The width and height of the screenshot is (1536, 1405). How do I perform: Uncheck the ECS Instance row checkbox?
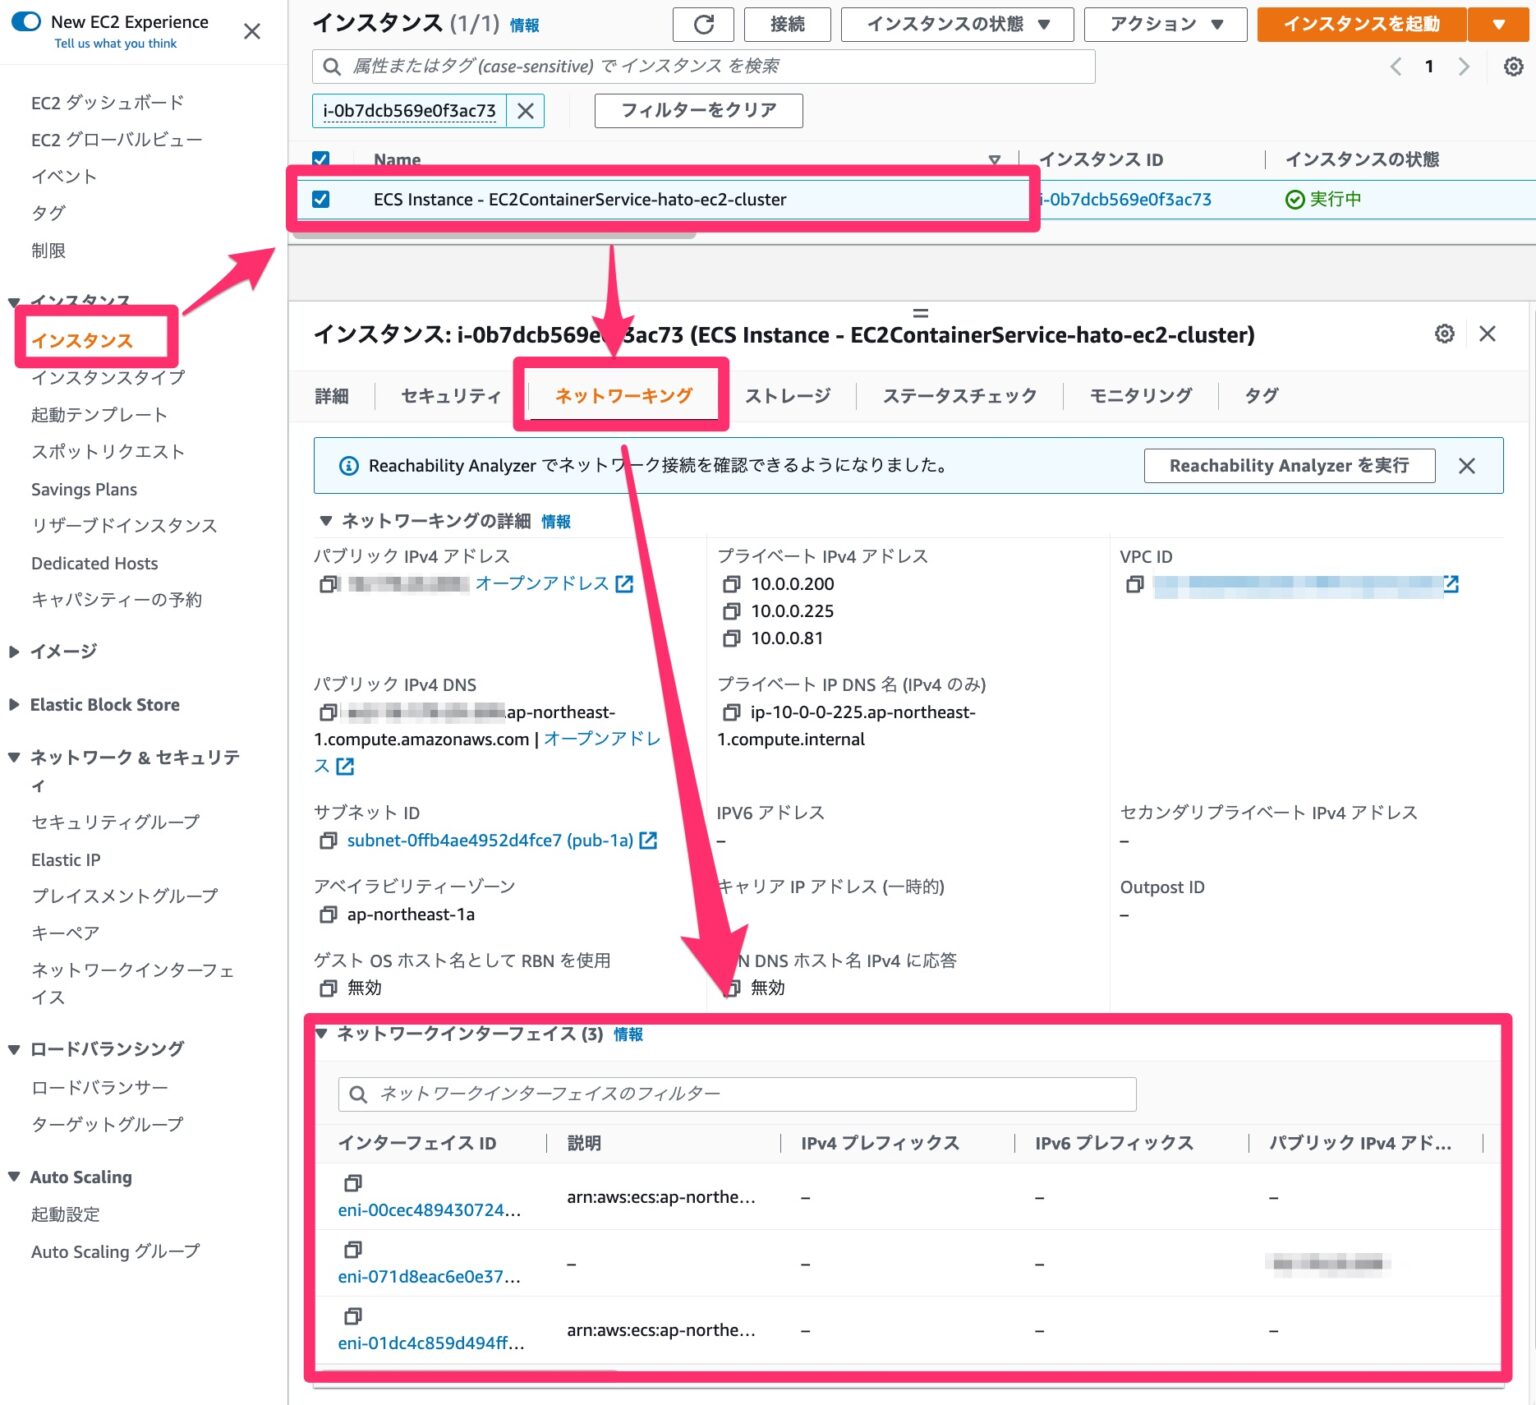point(322,199)
